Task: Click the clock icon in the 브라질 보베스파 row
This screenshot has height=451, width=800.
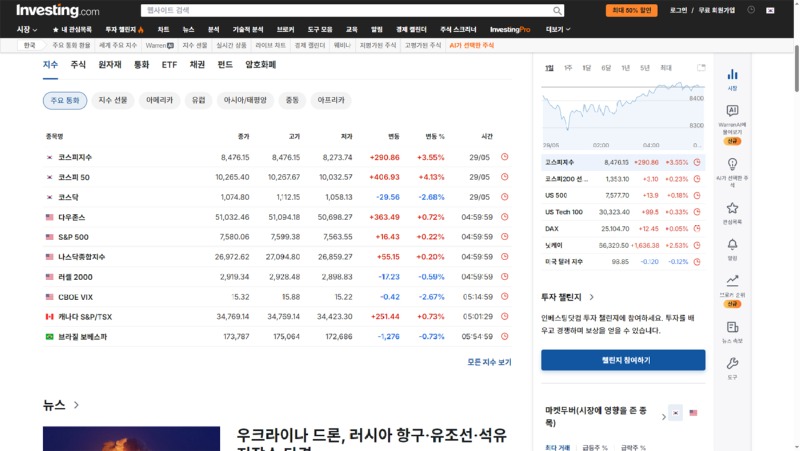Action: pos(505,336)
